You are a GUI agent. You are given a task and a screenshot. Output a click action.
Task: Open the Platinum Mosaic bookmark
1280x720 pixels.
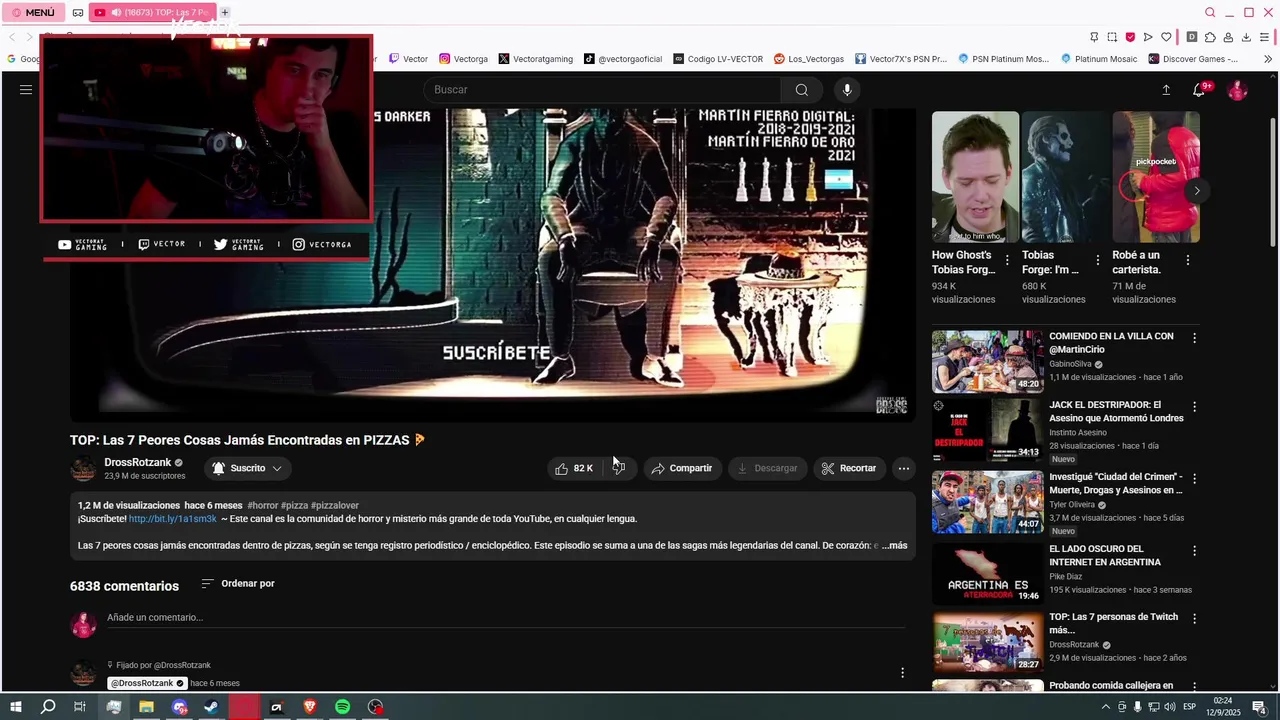pyautogui.click(x=1099, y=59)
